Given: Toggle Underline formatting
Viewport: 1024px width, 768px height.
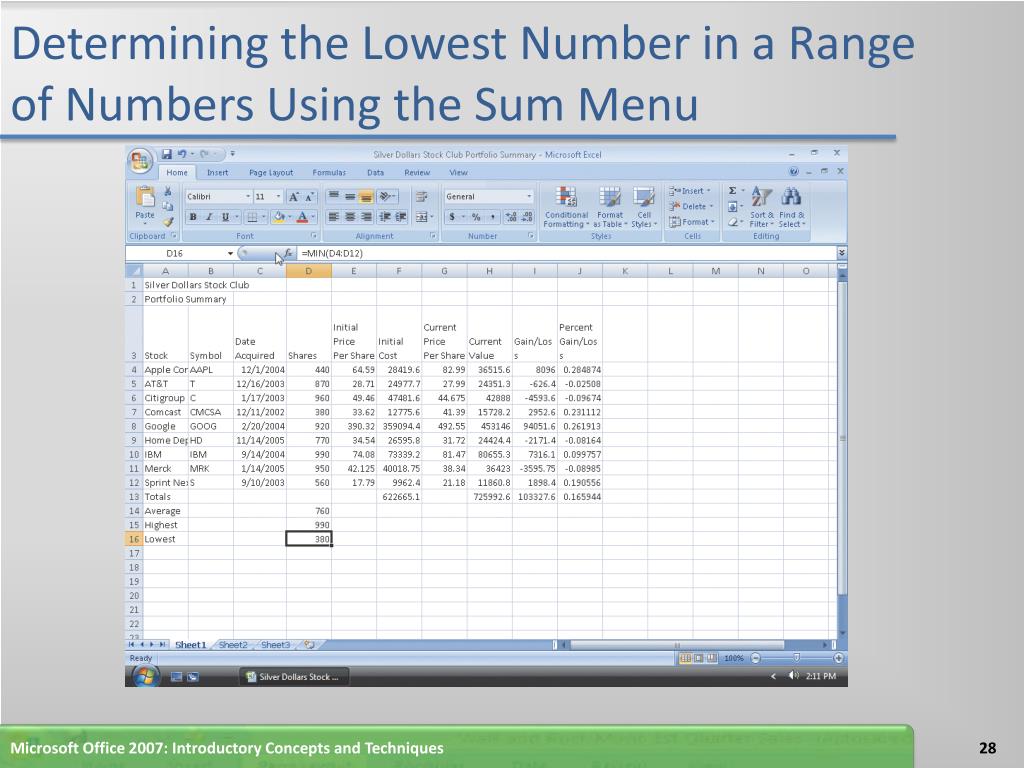Looking at the screenshot, I should coord(225,217).
